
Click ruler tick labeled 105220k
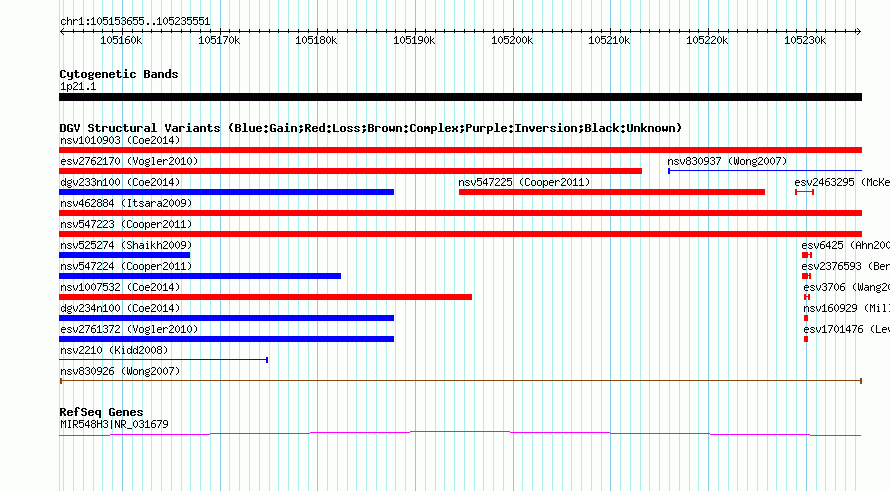click(x=707, y=40)
